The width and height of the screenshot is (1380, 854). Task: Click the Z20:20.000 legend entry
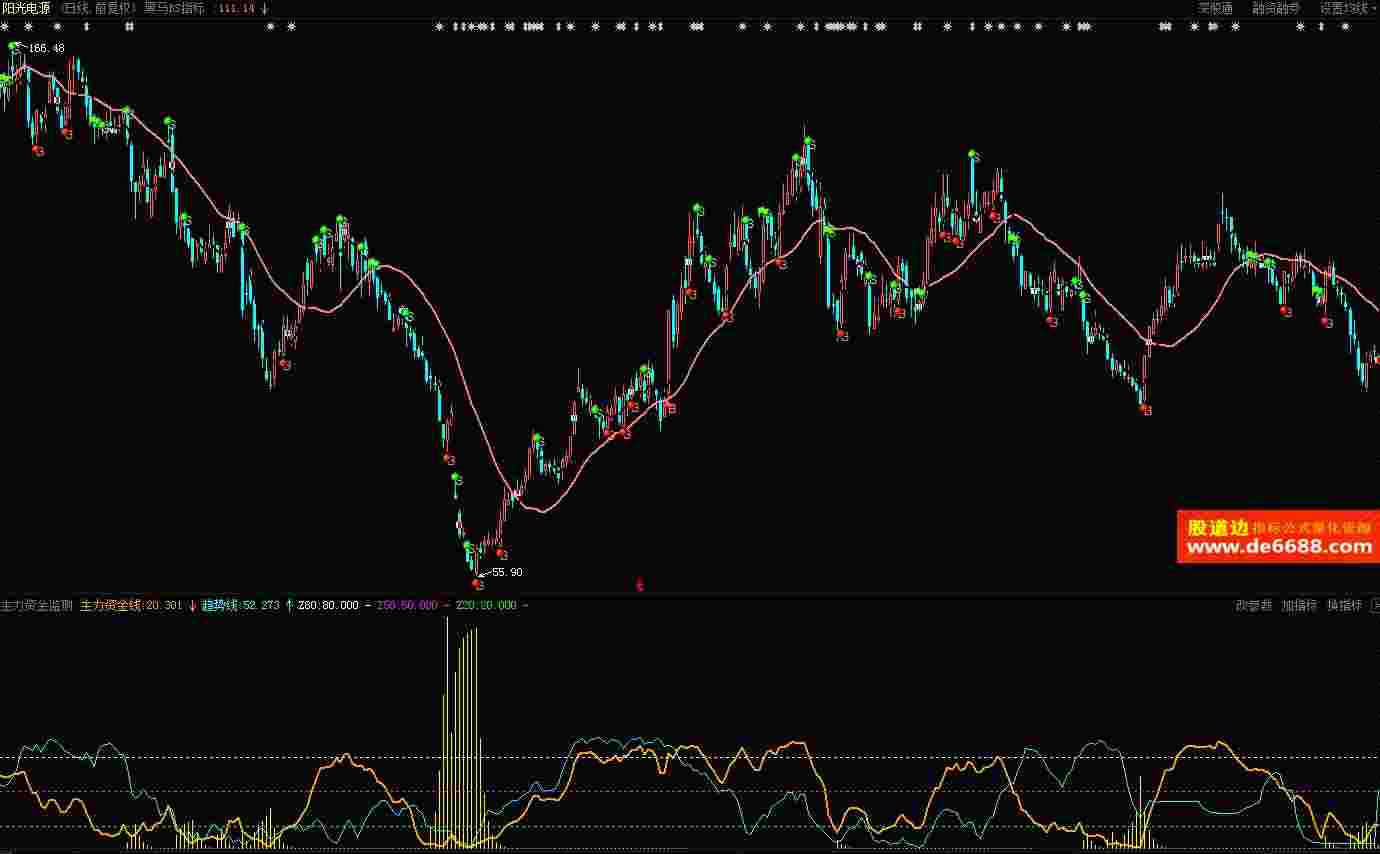pyautogui.click(x=486, y=605)
